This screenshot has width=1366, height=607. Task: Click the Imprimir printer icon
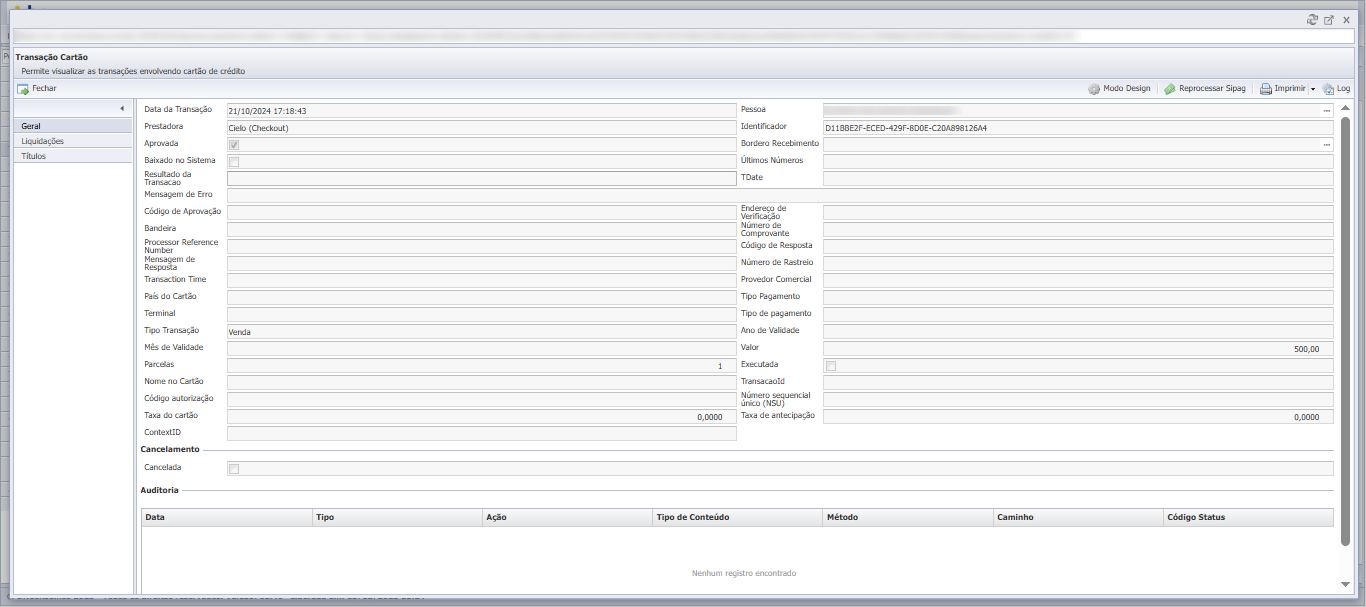point(1265,89)
